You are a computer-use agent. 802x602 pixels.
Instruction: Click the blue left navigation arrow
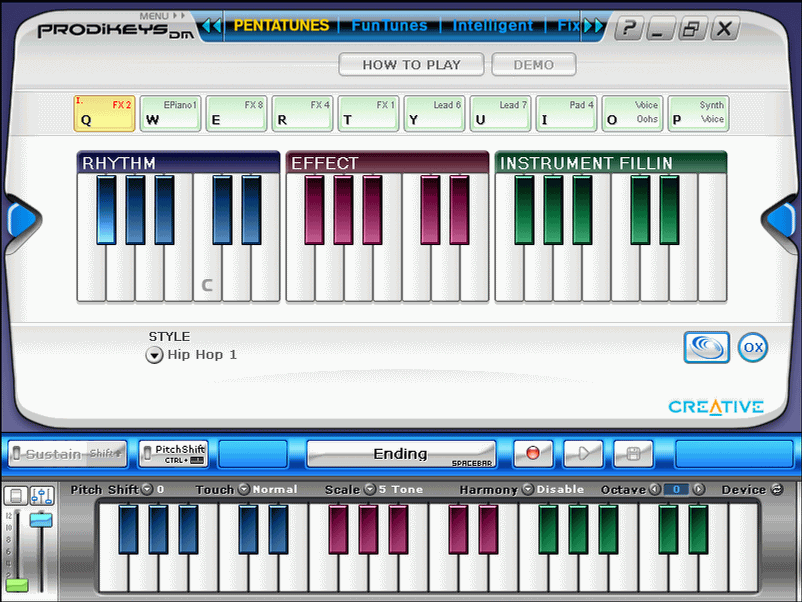coord(20,220)
